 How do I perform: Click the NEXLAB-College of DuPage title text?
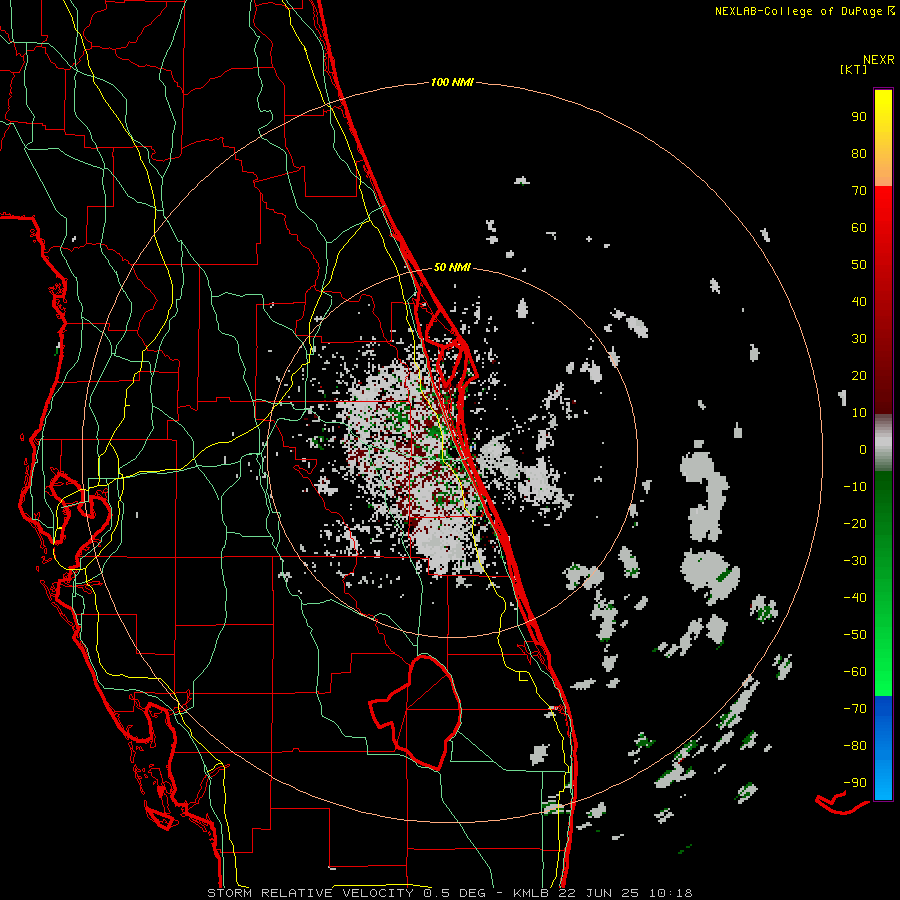click(x=798, y=11)
